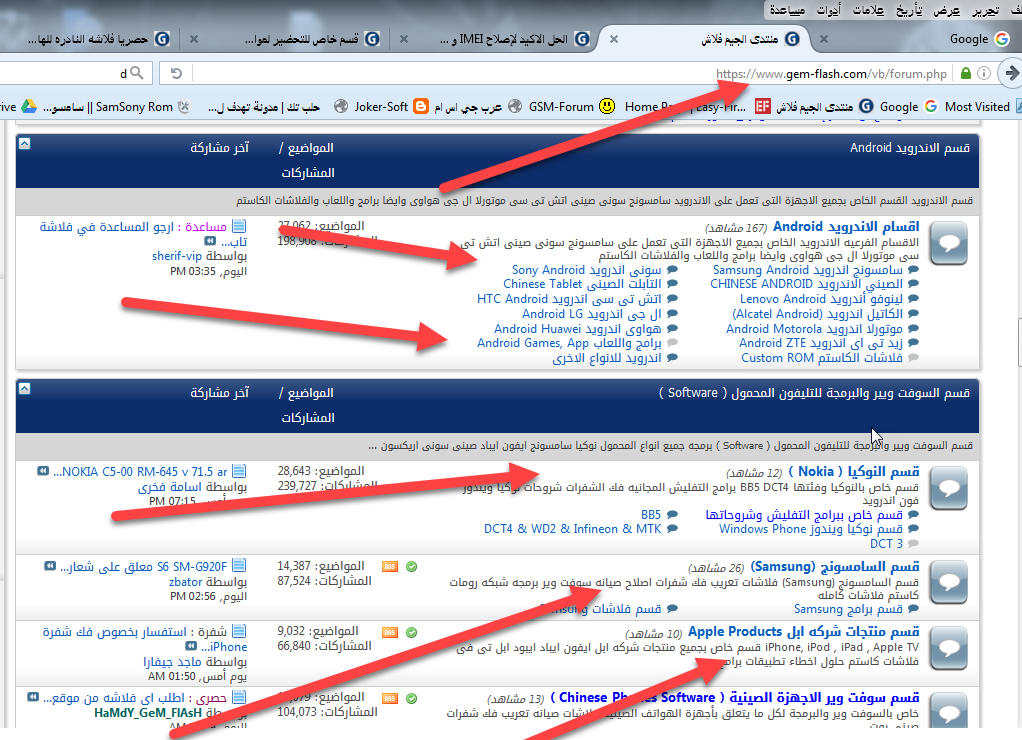
Task: Click the green padlock security icon
Action: 966,73
